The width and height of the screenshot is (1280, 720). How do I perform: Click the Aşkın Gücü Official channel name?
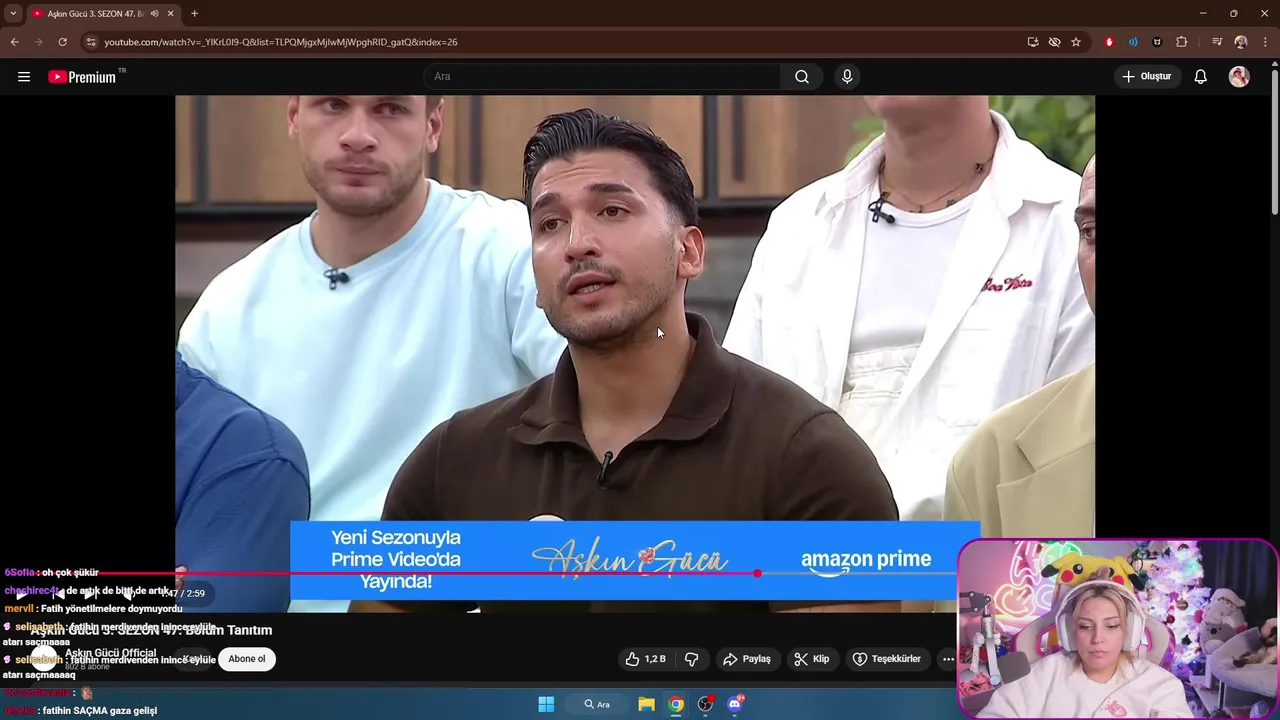pos(110,653)
